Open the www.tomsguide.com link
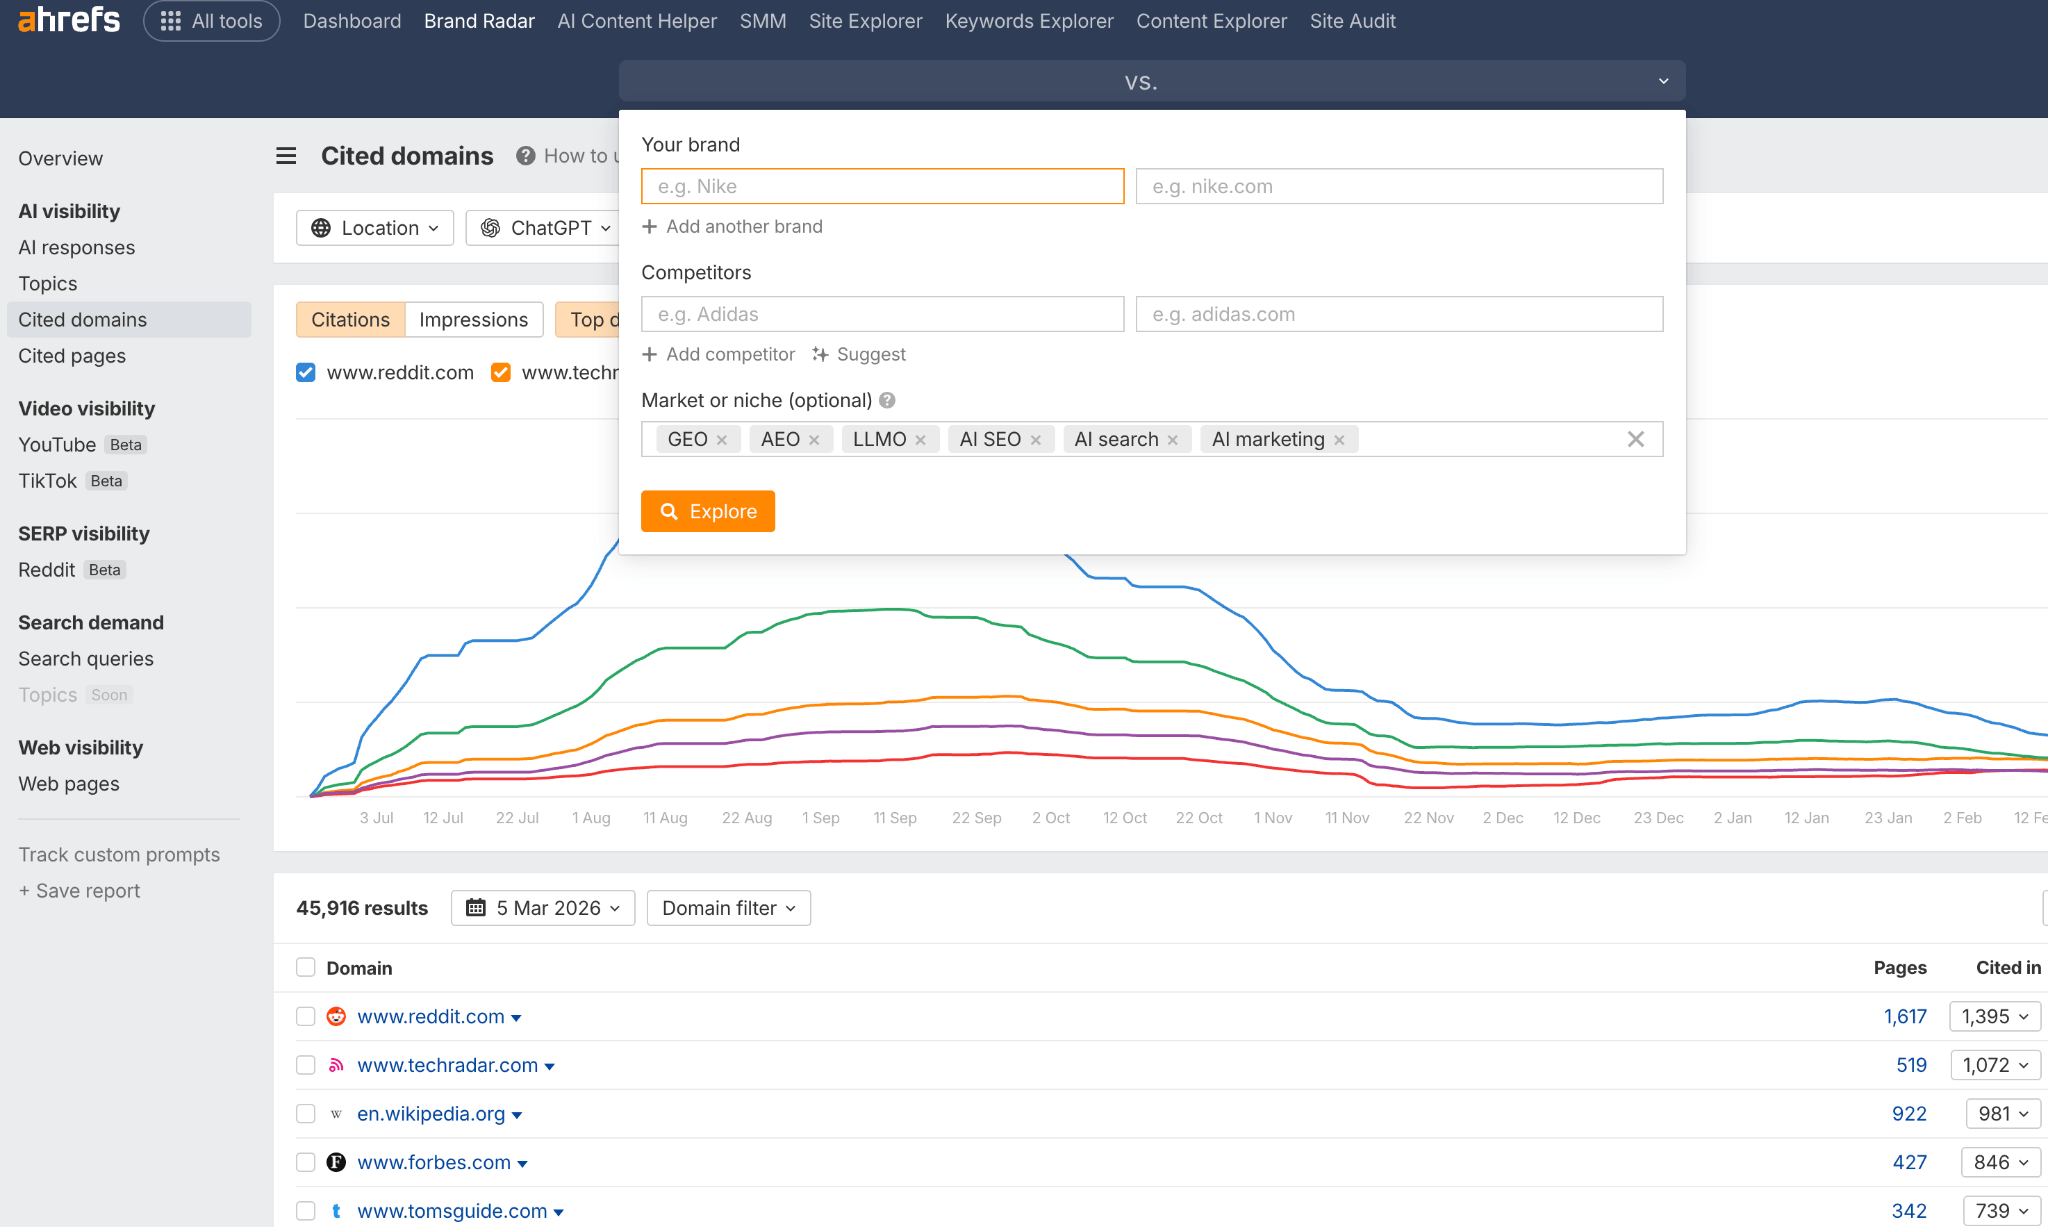Viewport: 2048px width, 1227px height. click(450, 1210)
